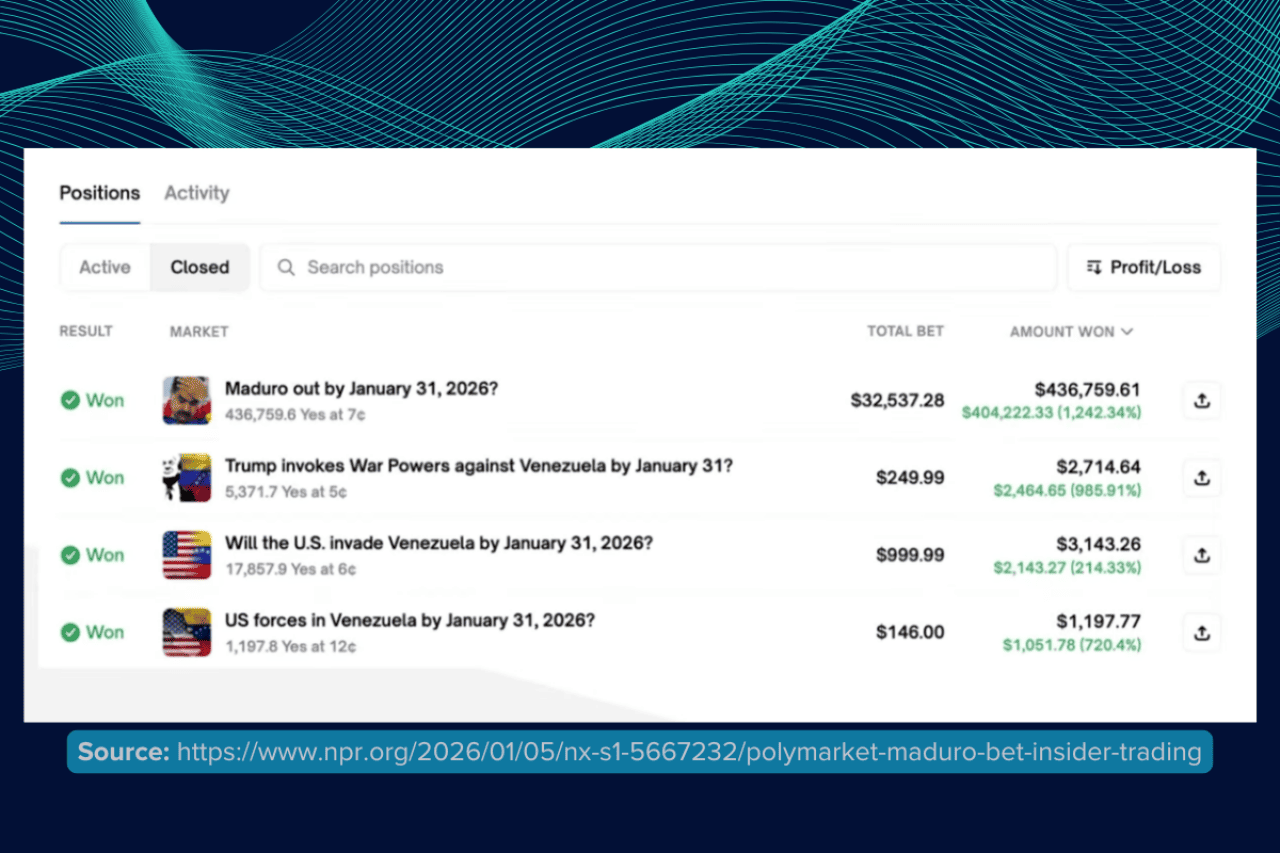Switch to the Activity tab
1280x853 pixels.
(x=196, y=193)
